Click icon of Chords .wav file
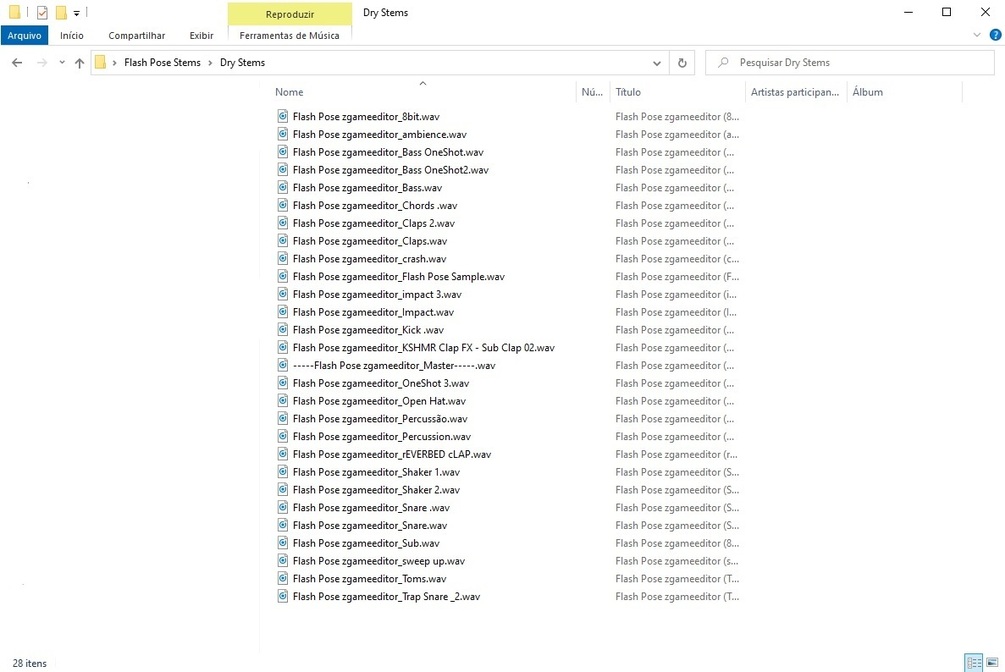Viewport: 1005px width, 672px height. [x=282, y=205]
